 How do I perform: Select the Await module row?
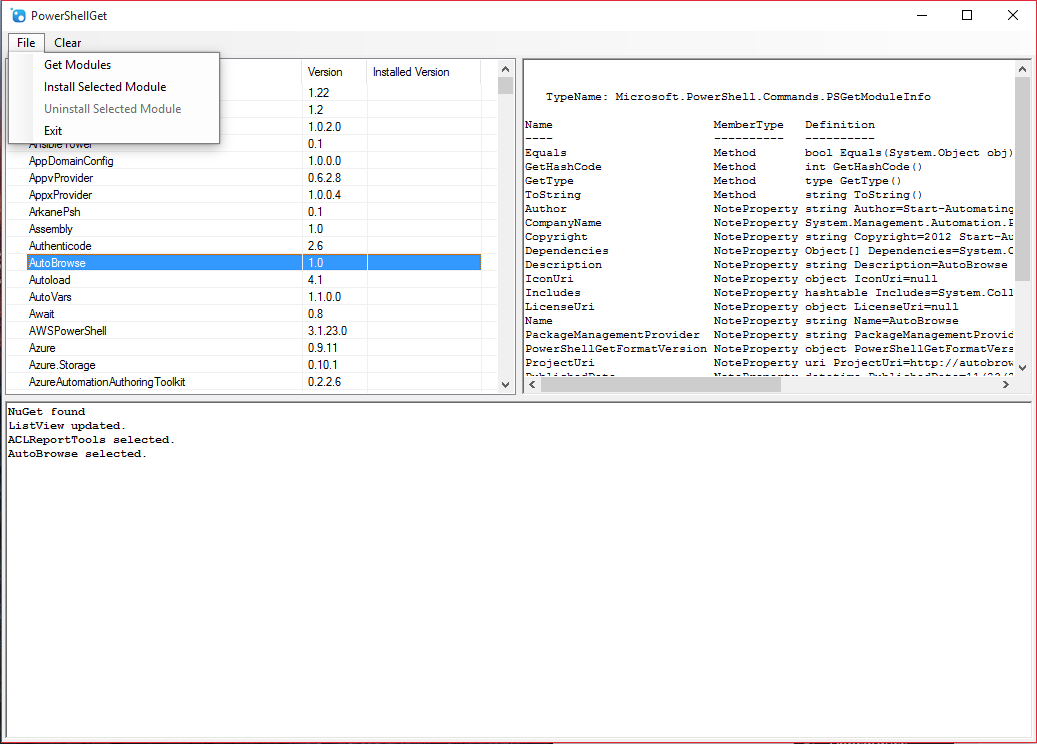pyautogui.click(x=254, y=314)
